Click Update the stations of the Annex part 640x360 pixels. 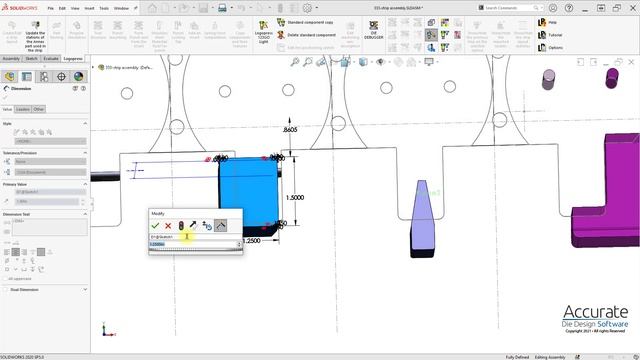pyautogui.click(x=36, y=36)
